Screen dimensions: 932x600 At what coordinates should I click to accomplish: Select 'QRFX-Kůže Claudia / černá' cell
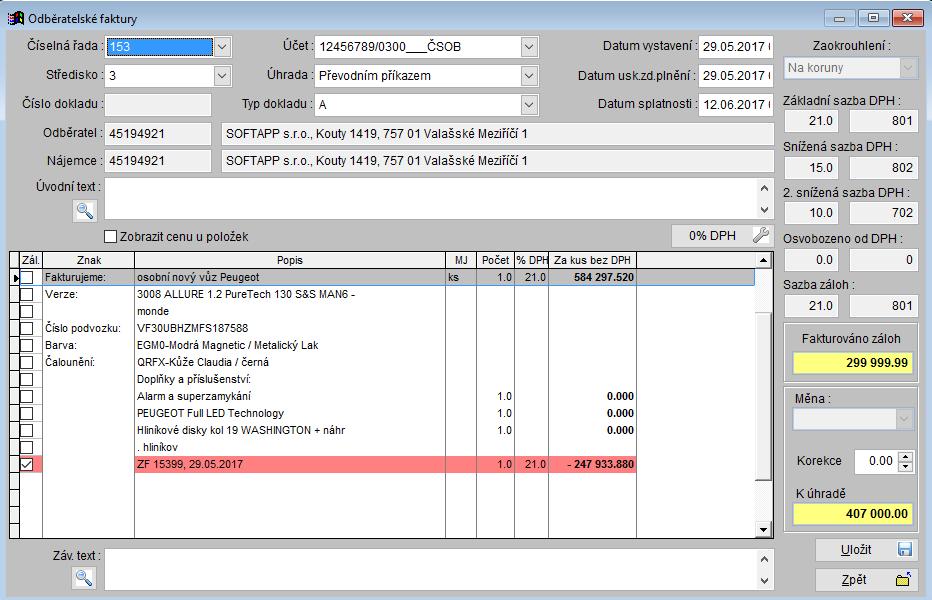coord(290,362)
